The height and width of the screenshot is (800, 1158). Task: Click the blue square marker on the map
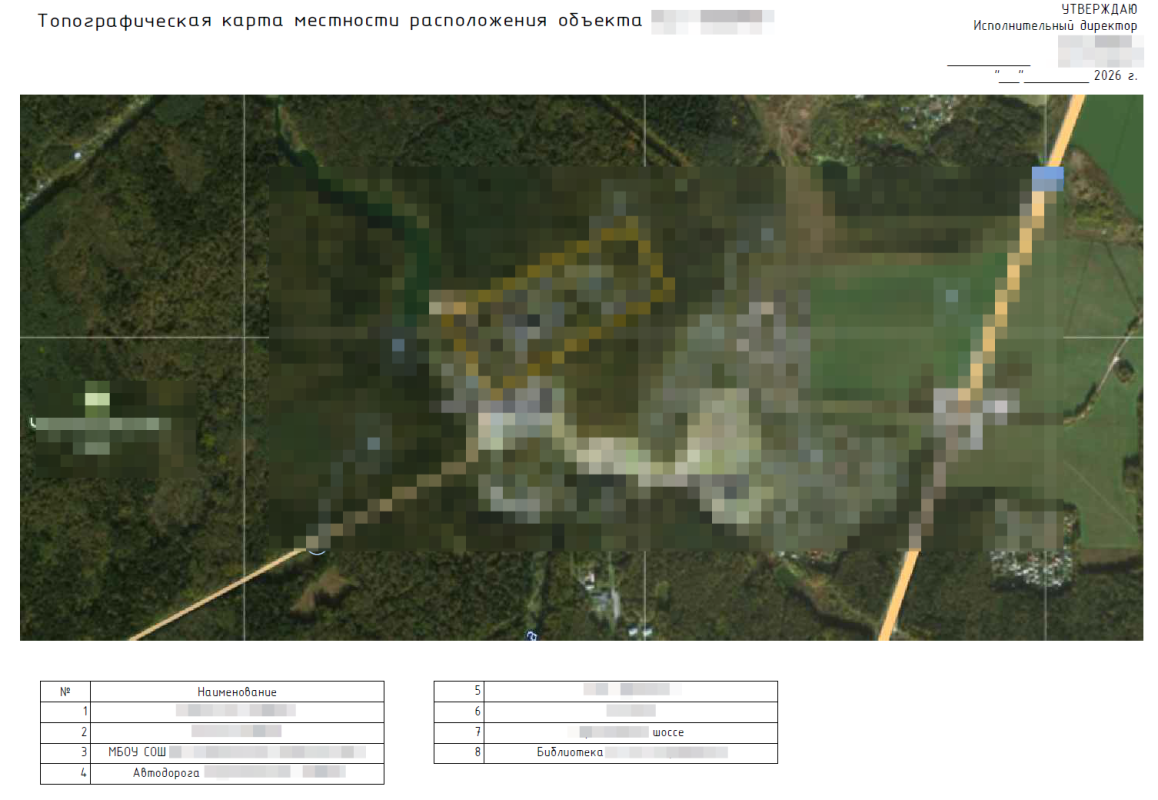(1047, 178)
